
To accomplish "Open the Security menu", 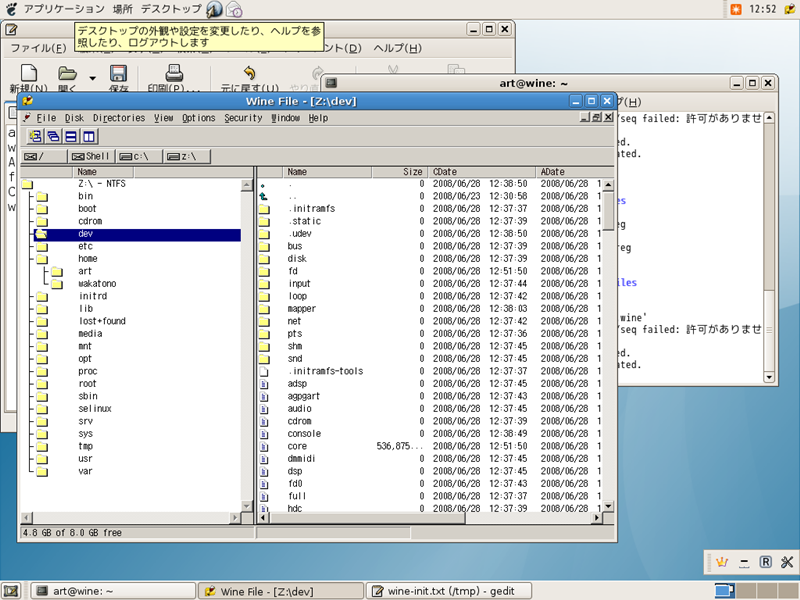I will pos(243,118).
